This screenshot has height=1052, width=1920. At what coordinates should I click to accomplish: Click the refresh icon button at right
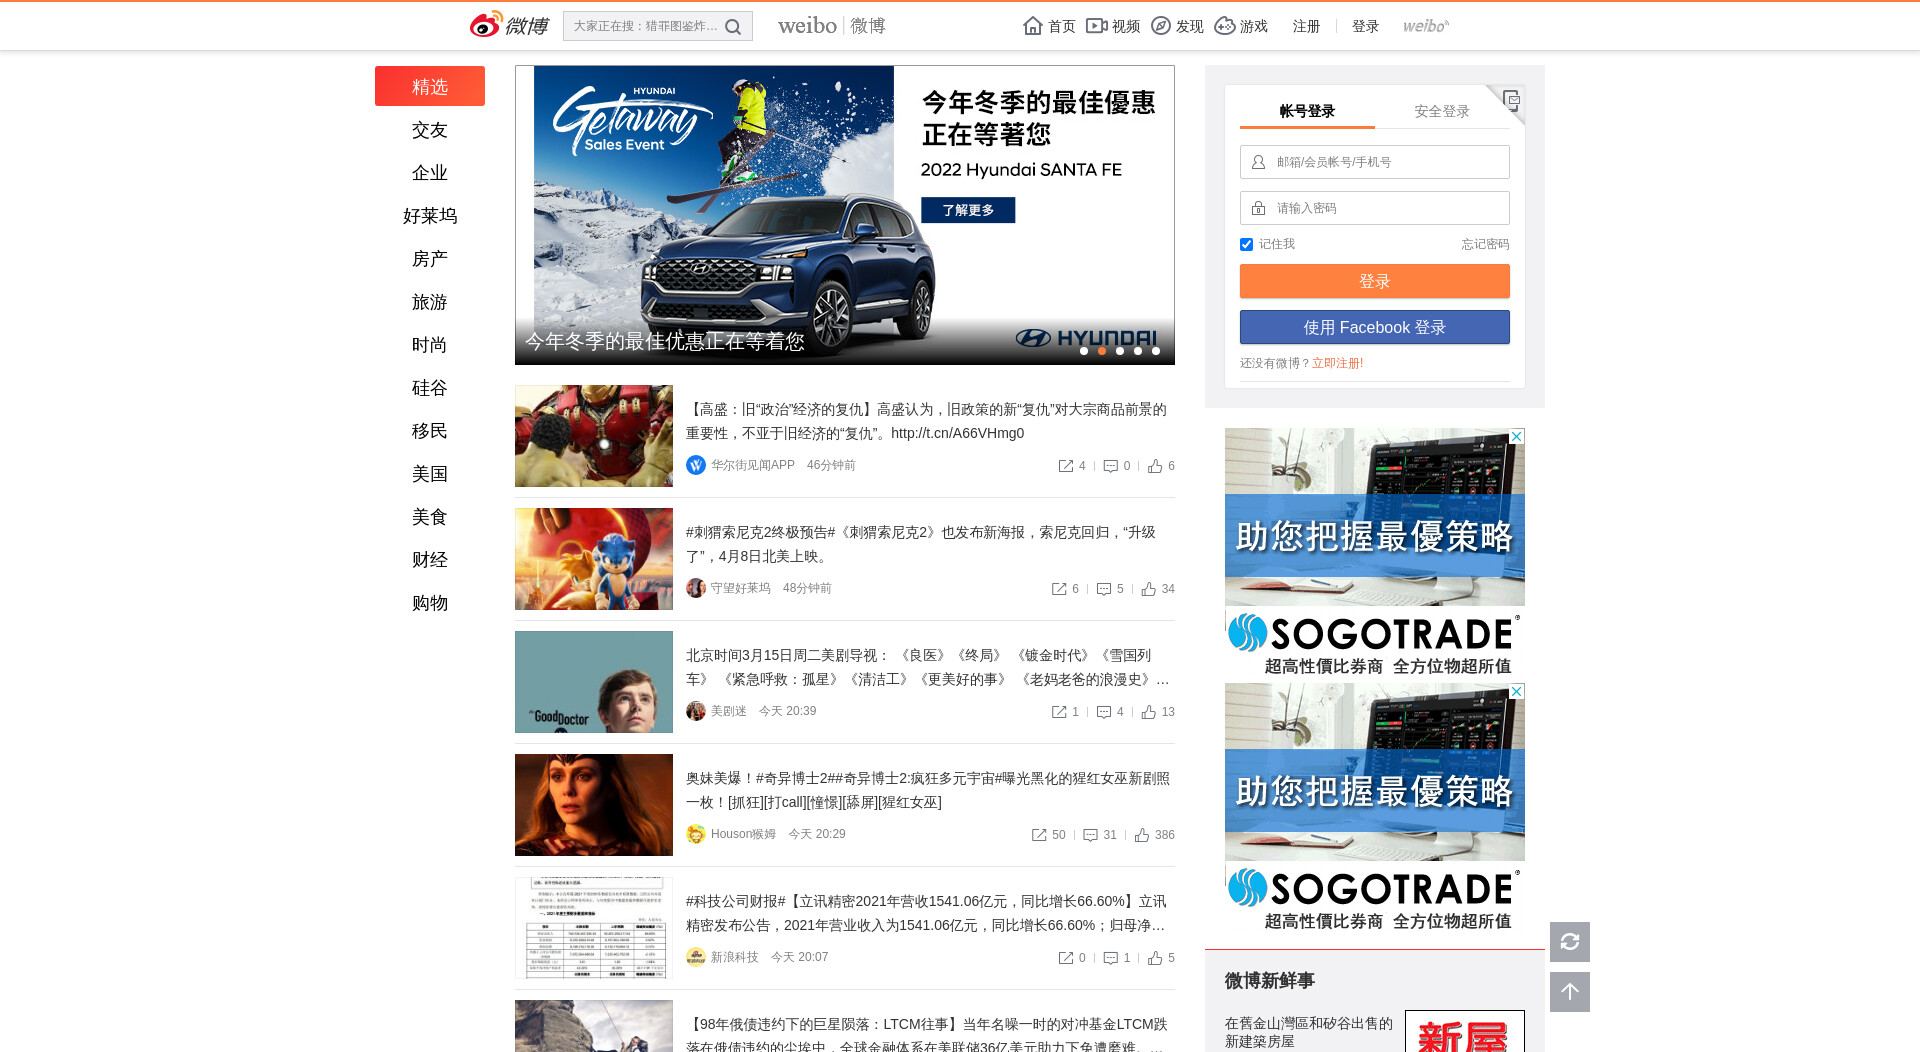point(1570,942)
